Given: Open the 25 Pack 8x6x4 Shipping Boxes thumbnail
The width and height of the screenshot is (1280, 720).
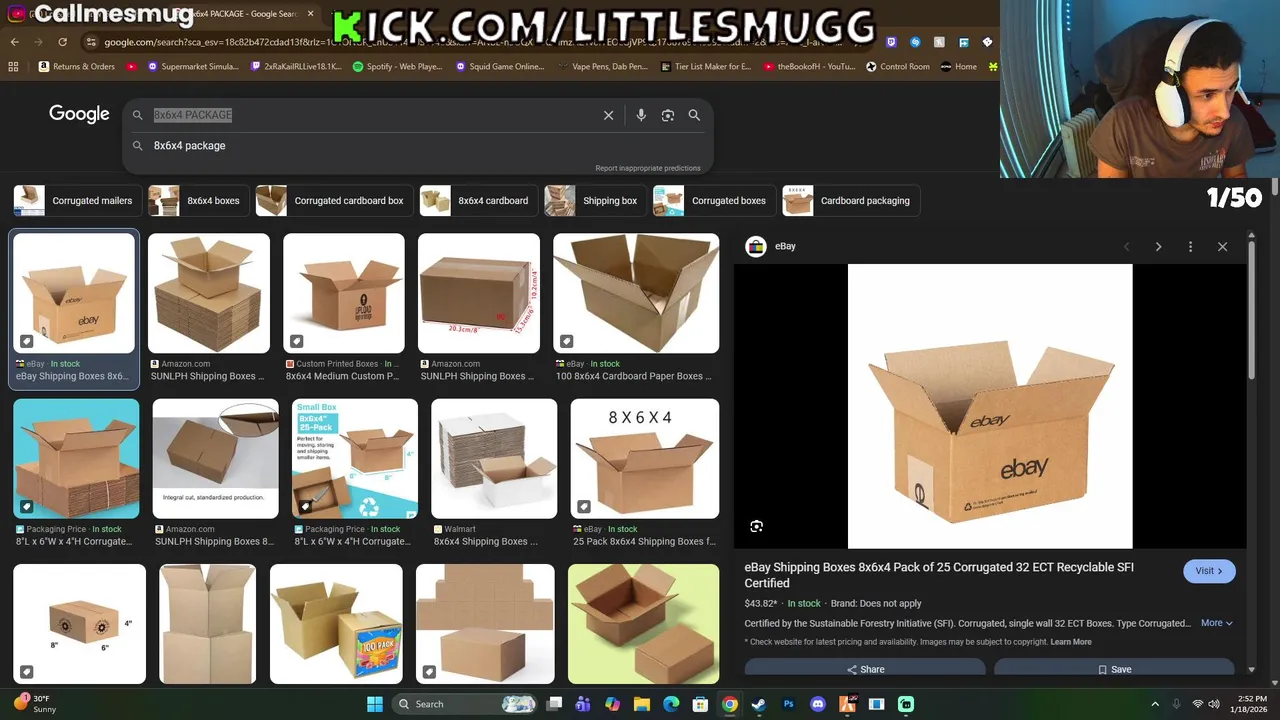Looking at the screenshot, I should click(644, 459).
